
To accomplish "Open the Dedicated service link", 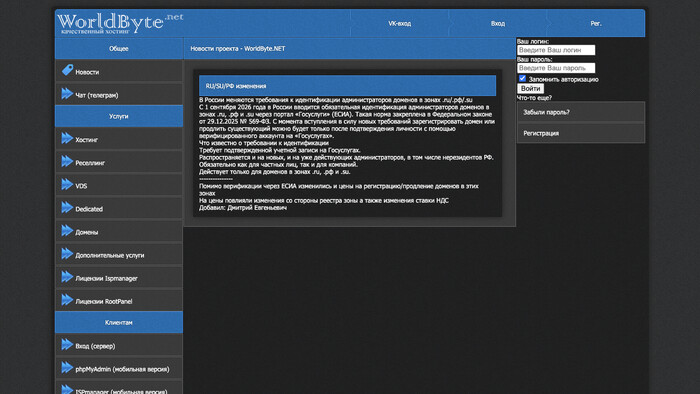I will point(119,209).
